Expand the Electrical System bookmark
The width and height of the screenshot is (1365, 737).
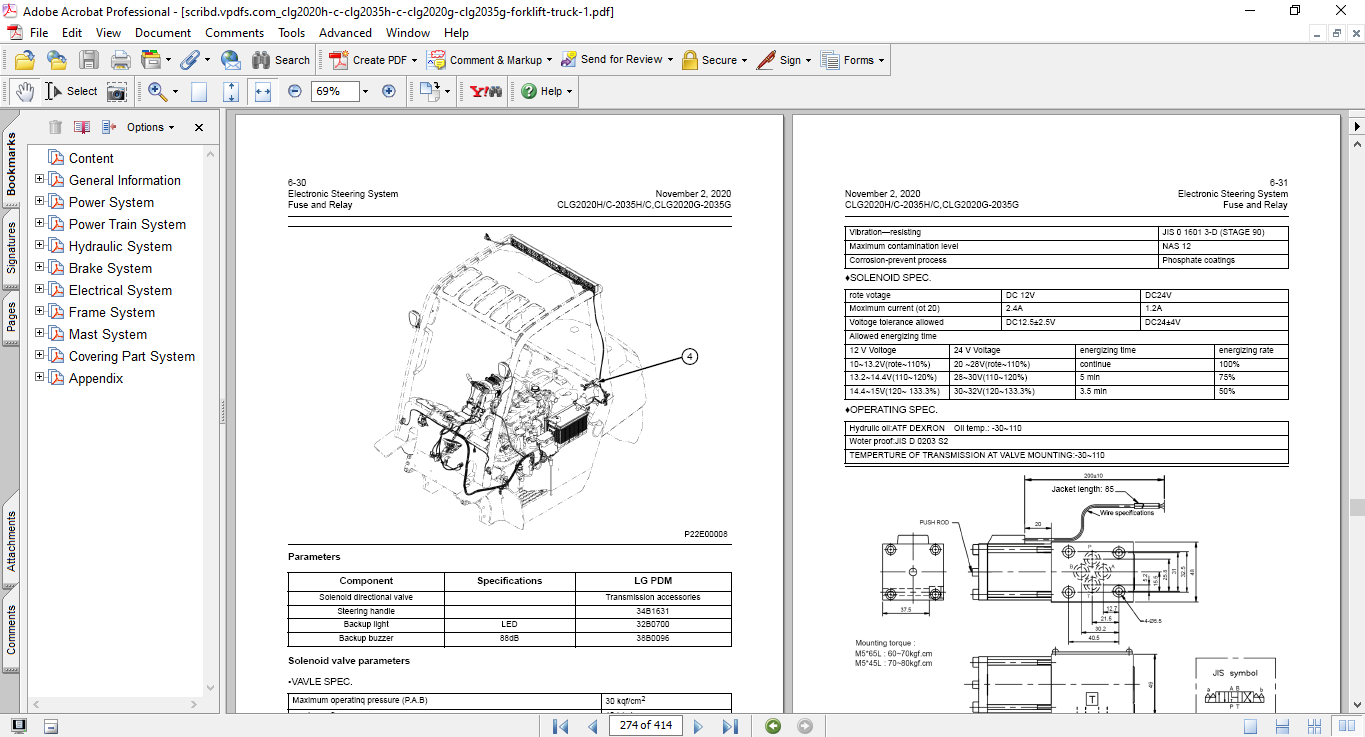[x=38, y=290]
